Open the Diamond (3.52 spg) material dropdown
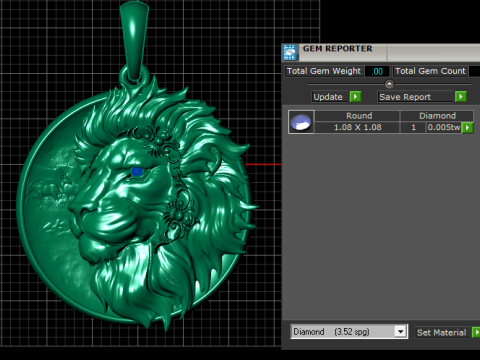The height and width of the screenshot is (360, 480). coord(349,332)
